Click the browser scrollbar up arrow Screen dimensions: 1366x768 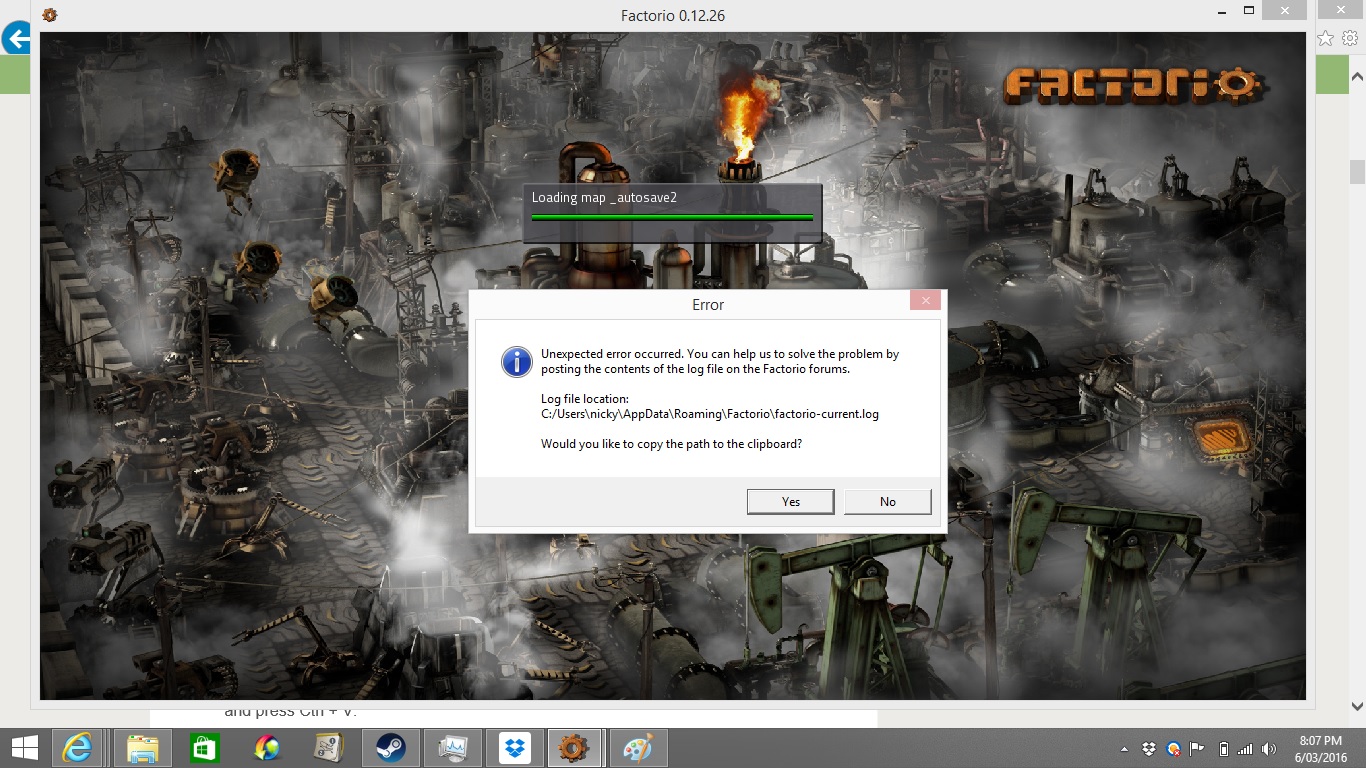(x=1357, y=77)
